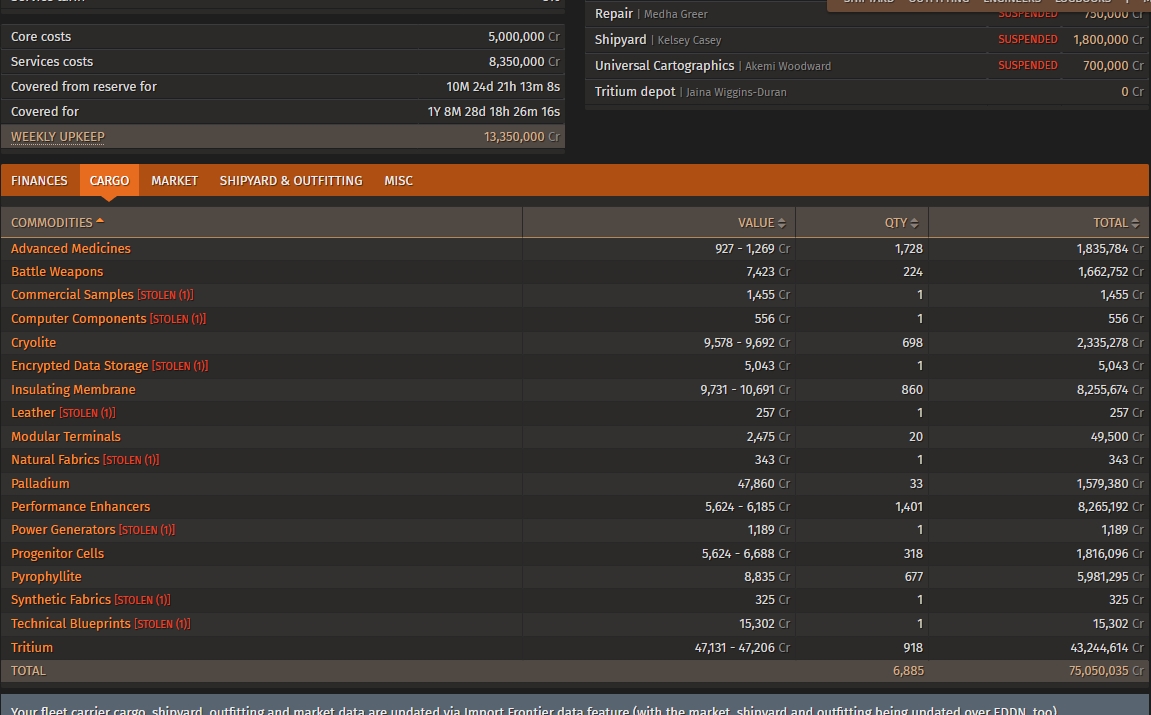Select the CARGO tab
Viewport: 1151px width, 715px height.
point(109,181)
